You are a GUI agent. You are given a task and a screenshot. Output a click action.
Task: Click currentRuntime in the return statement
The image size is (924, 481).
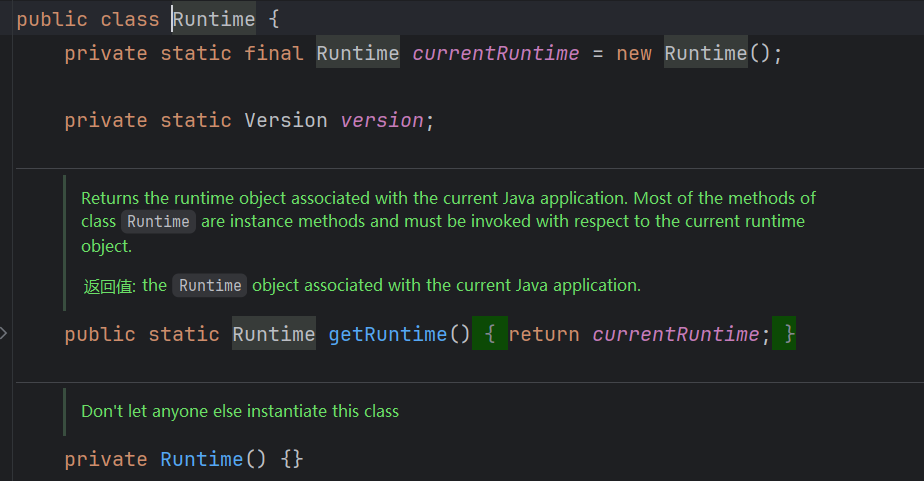675,334
